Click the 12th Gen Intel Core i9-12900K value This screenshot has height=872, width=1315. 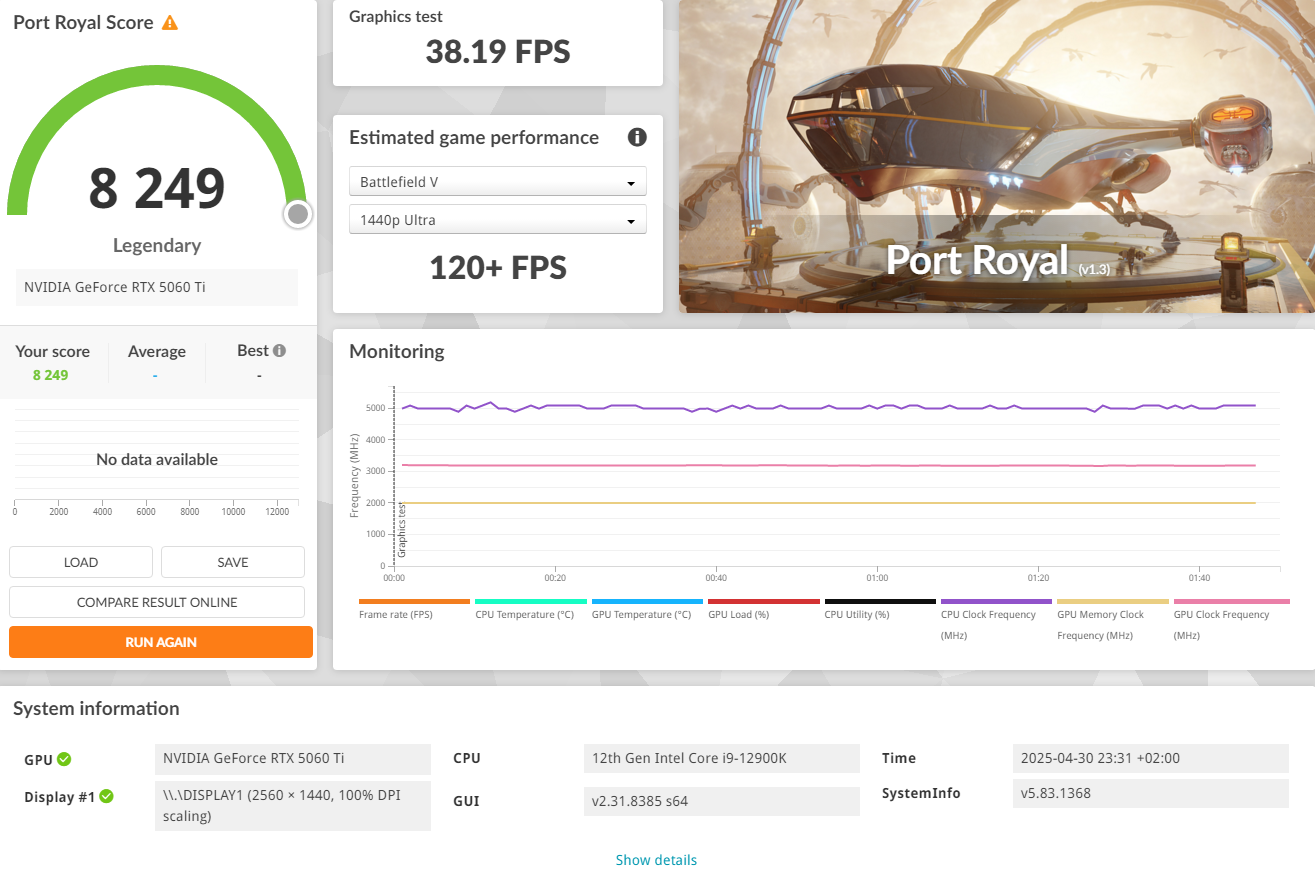pos(721,758)
